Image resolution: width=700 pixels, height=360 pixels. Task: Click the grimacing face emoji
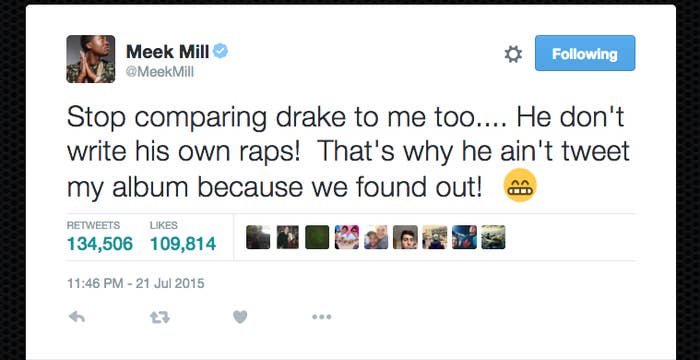point(520,185)
